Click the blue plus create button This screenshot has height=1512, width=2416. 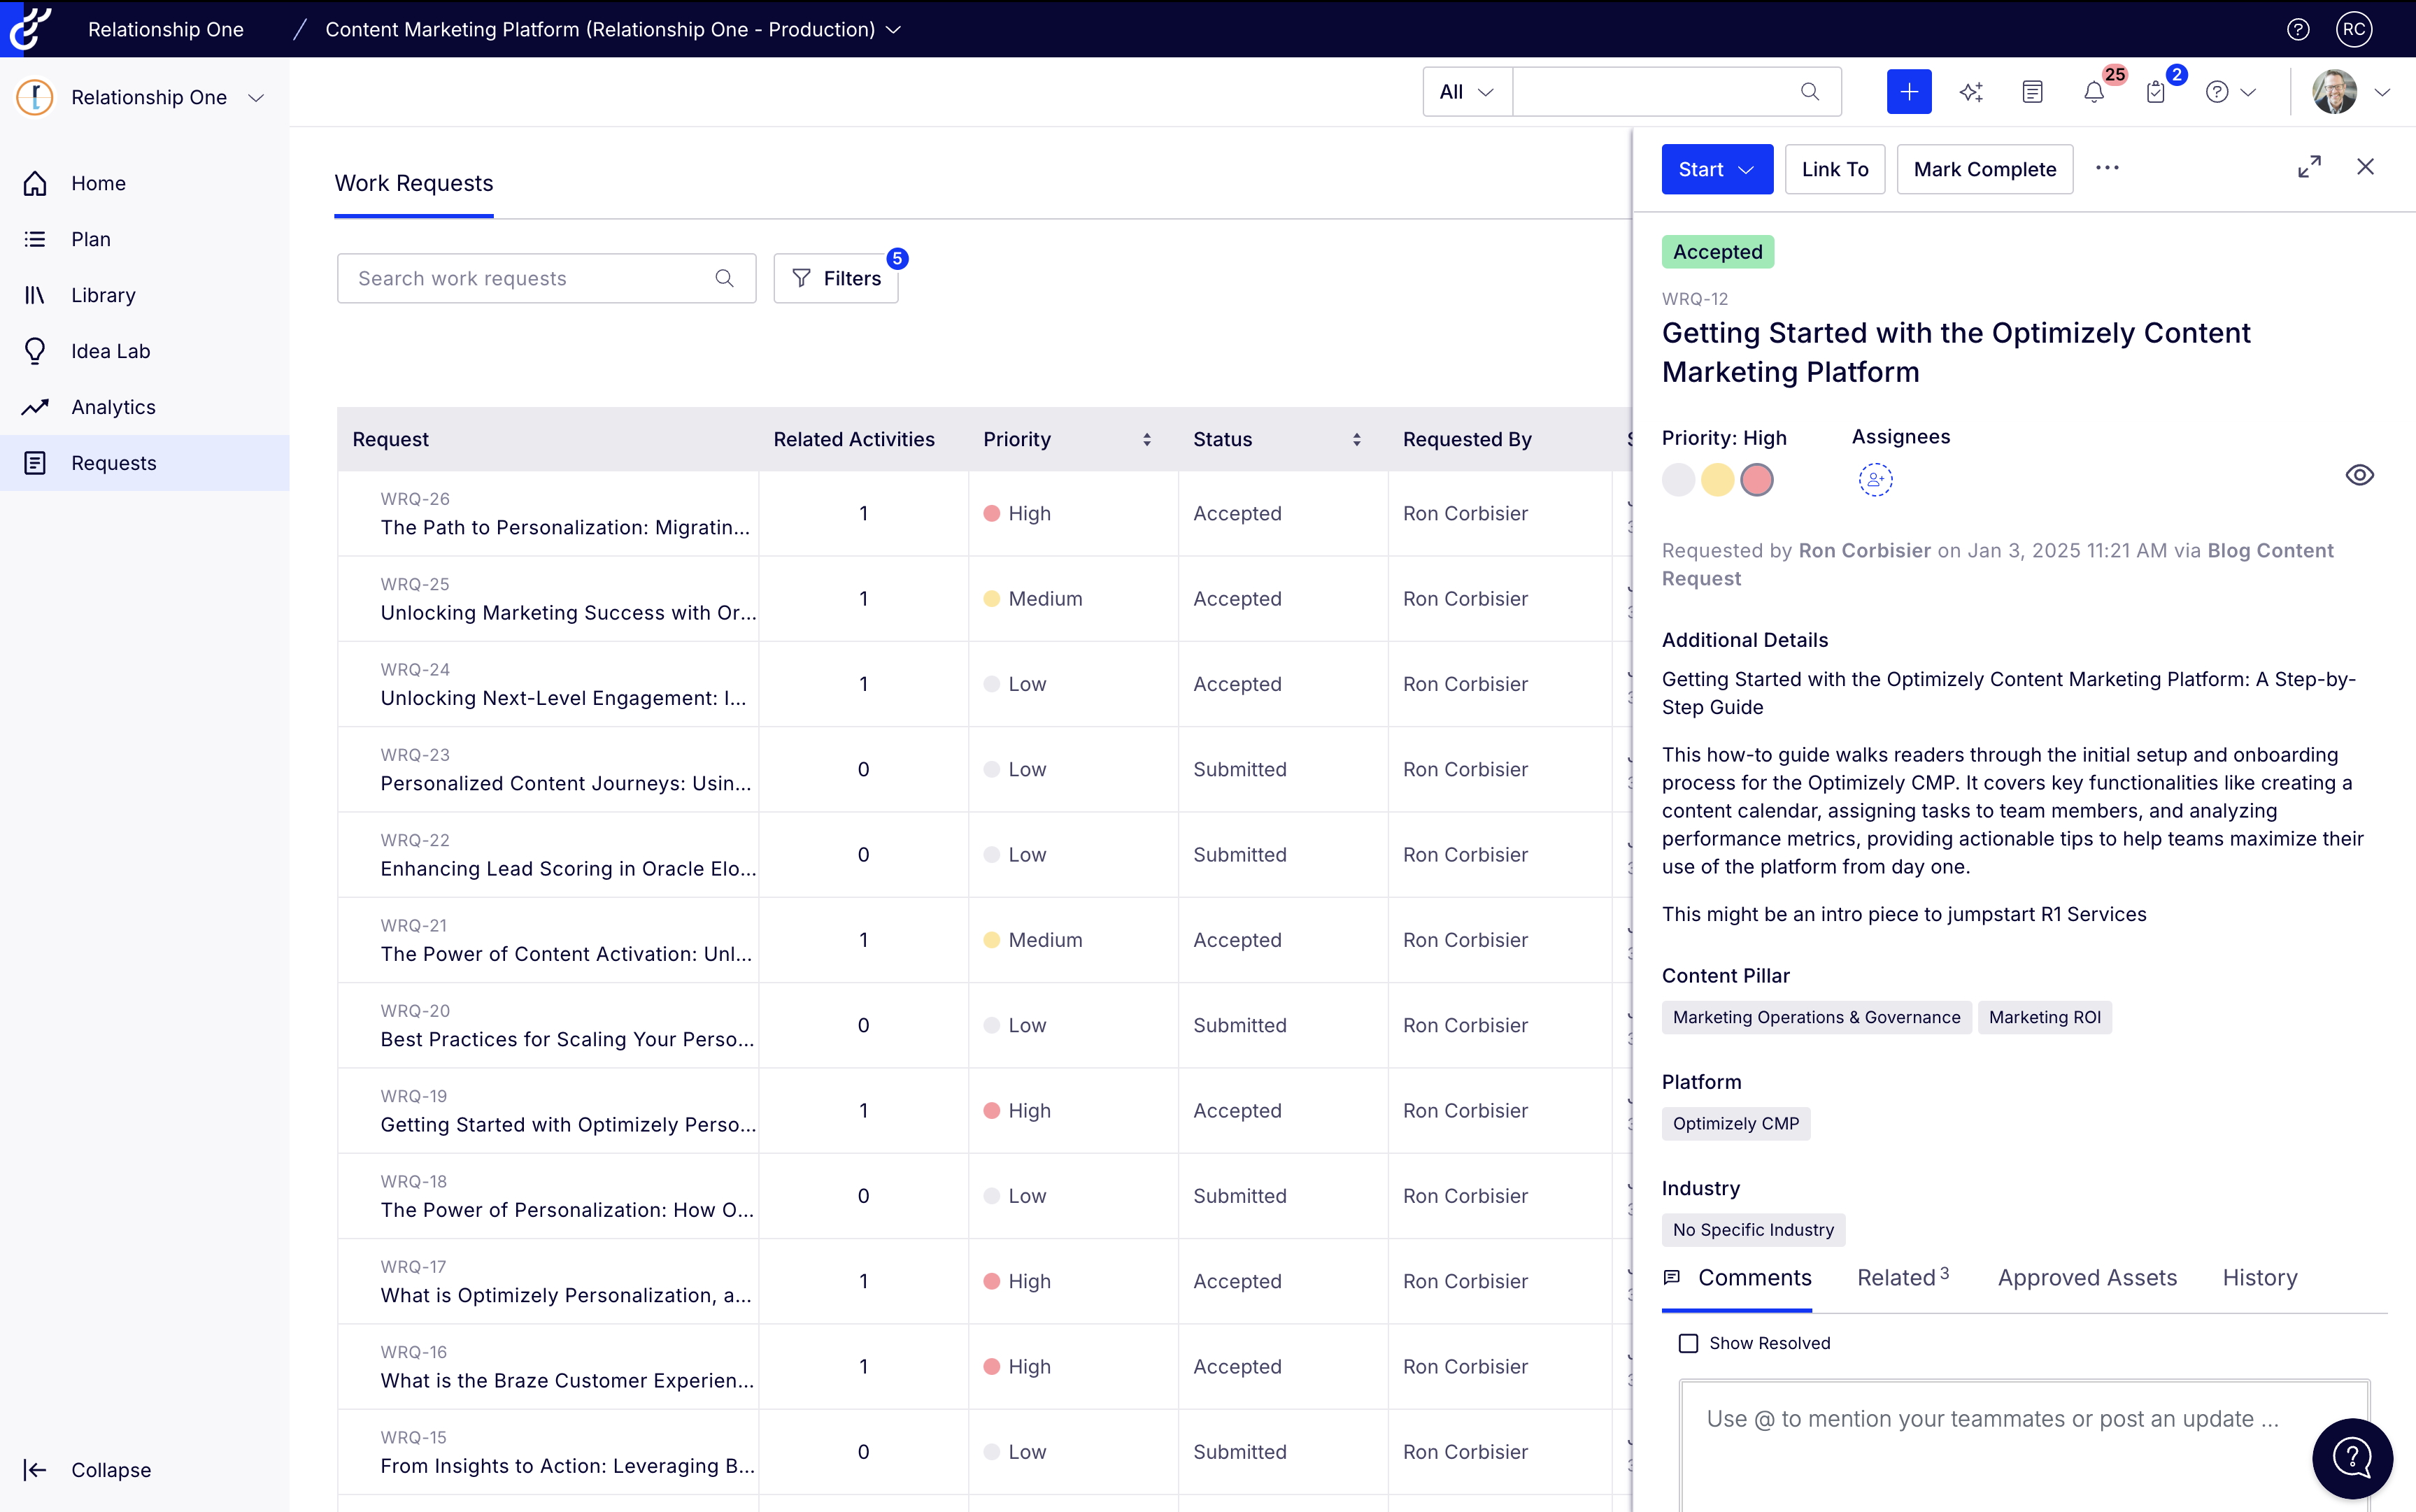click(x=1908, y=92)
